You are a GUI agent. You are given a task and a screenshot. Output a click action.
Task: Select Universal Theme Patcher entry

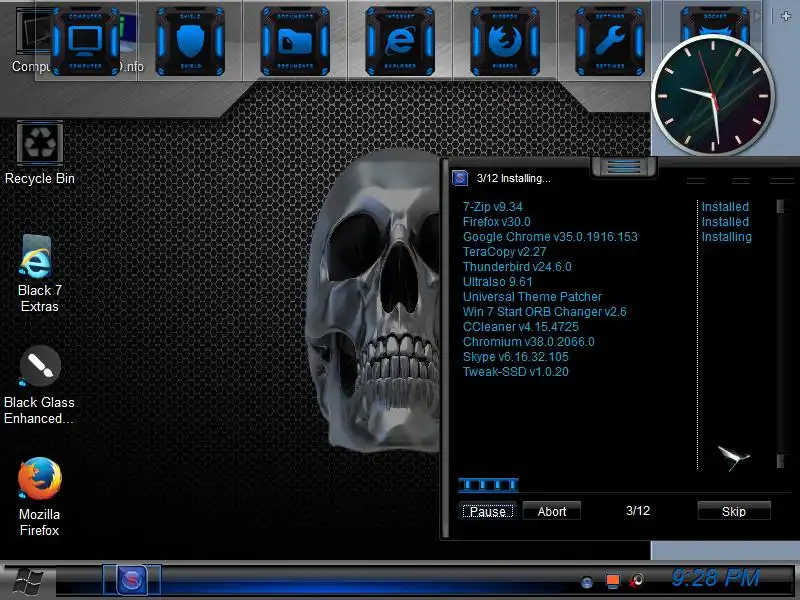coord(532,296)
